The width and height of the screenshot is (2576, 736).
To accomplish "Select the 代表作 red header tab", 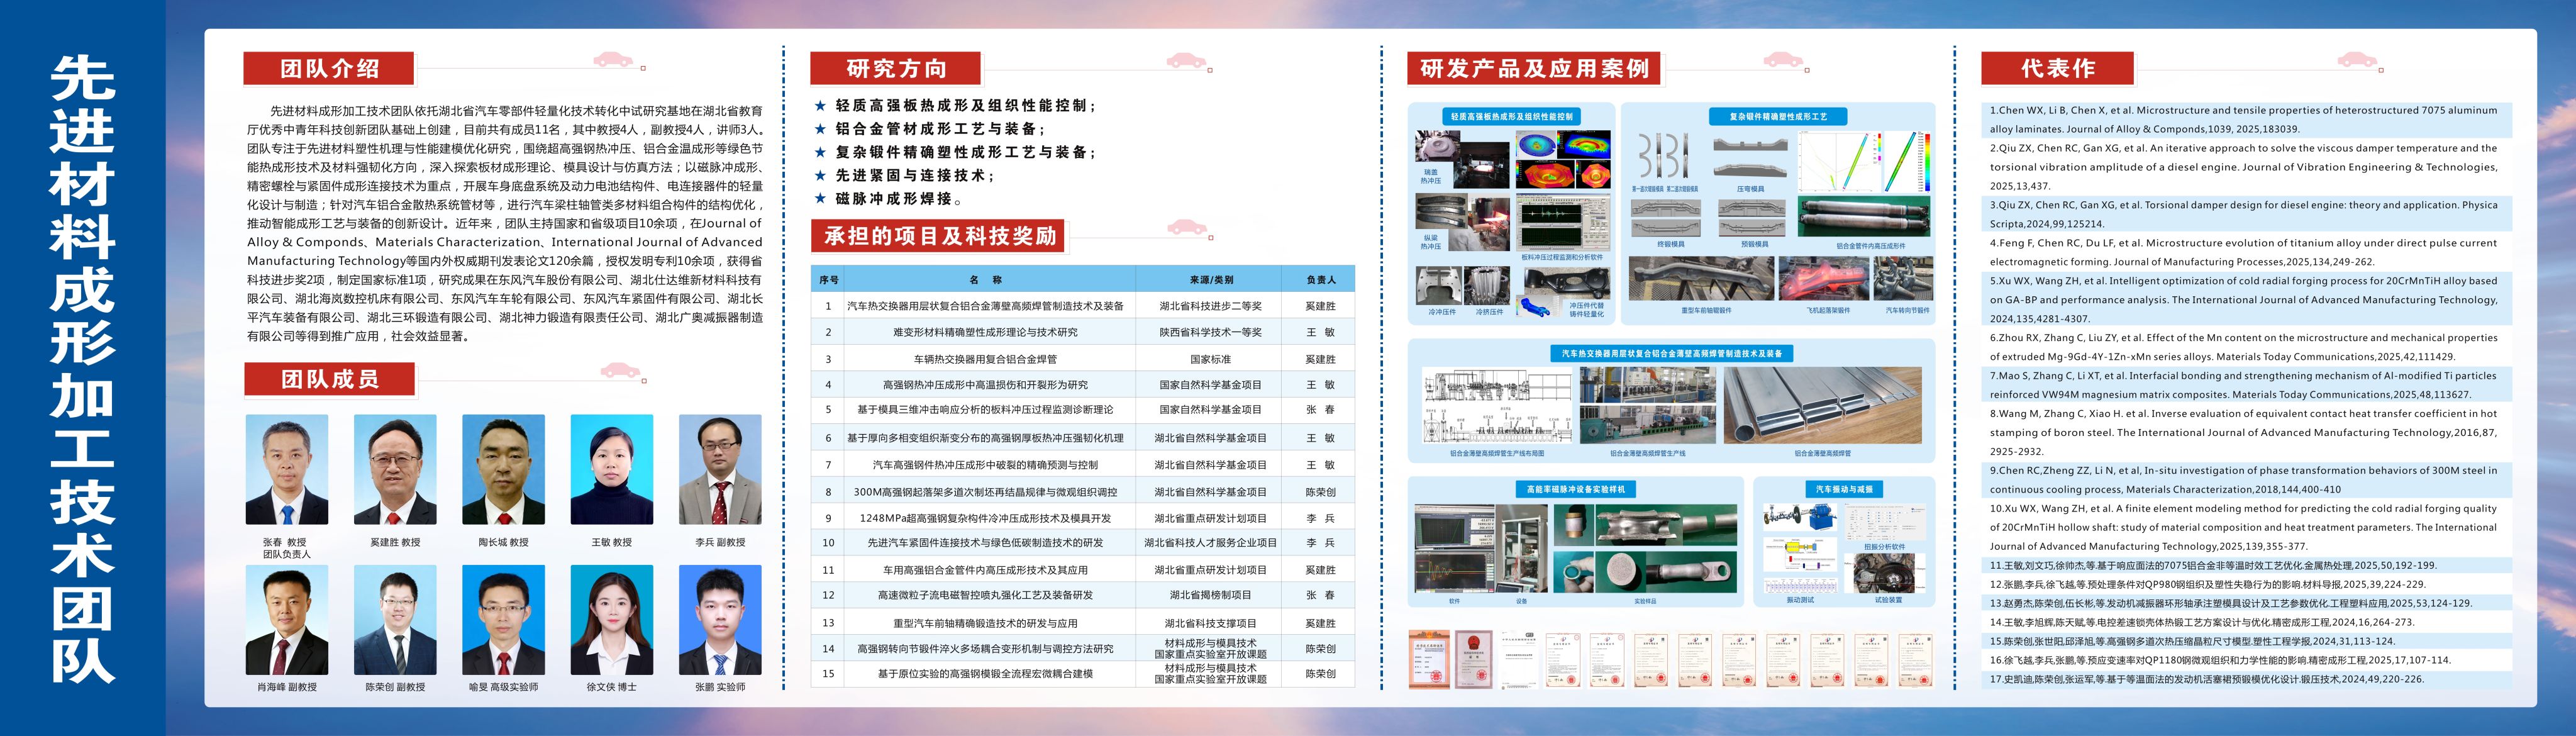I will pos(2057,68).
